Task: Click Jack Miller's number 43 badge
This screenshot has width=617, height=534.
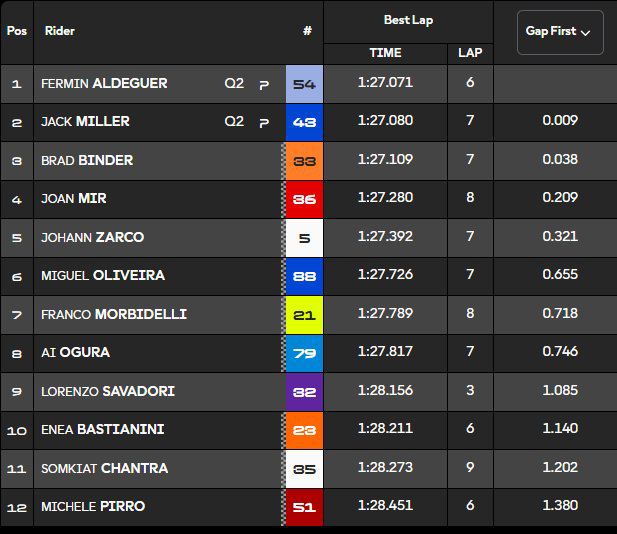Action: coord(304,122)
